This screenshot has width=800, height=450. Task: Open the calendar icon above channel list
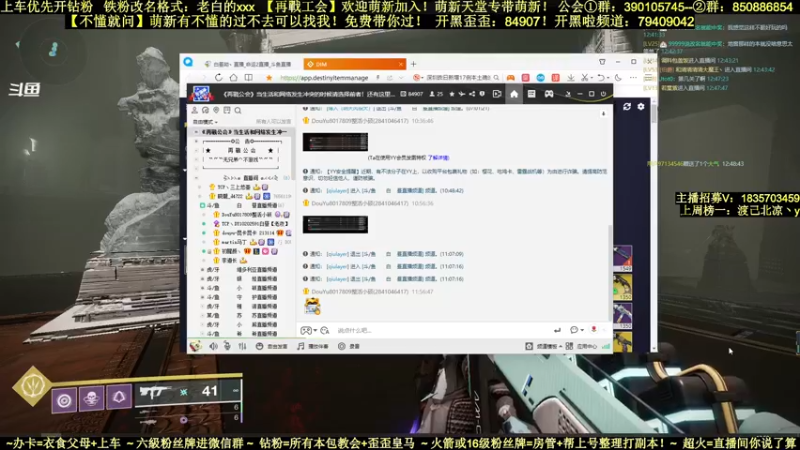coord(227,110)
